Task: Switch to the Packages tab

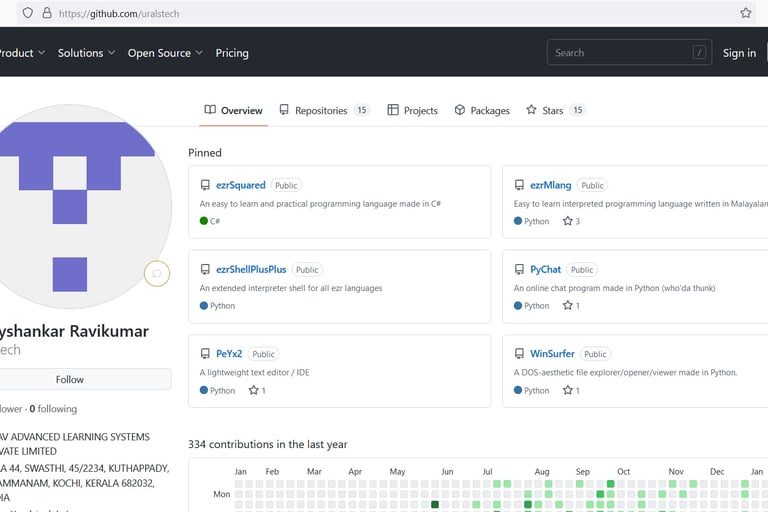Action: pos(482,110)
